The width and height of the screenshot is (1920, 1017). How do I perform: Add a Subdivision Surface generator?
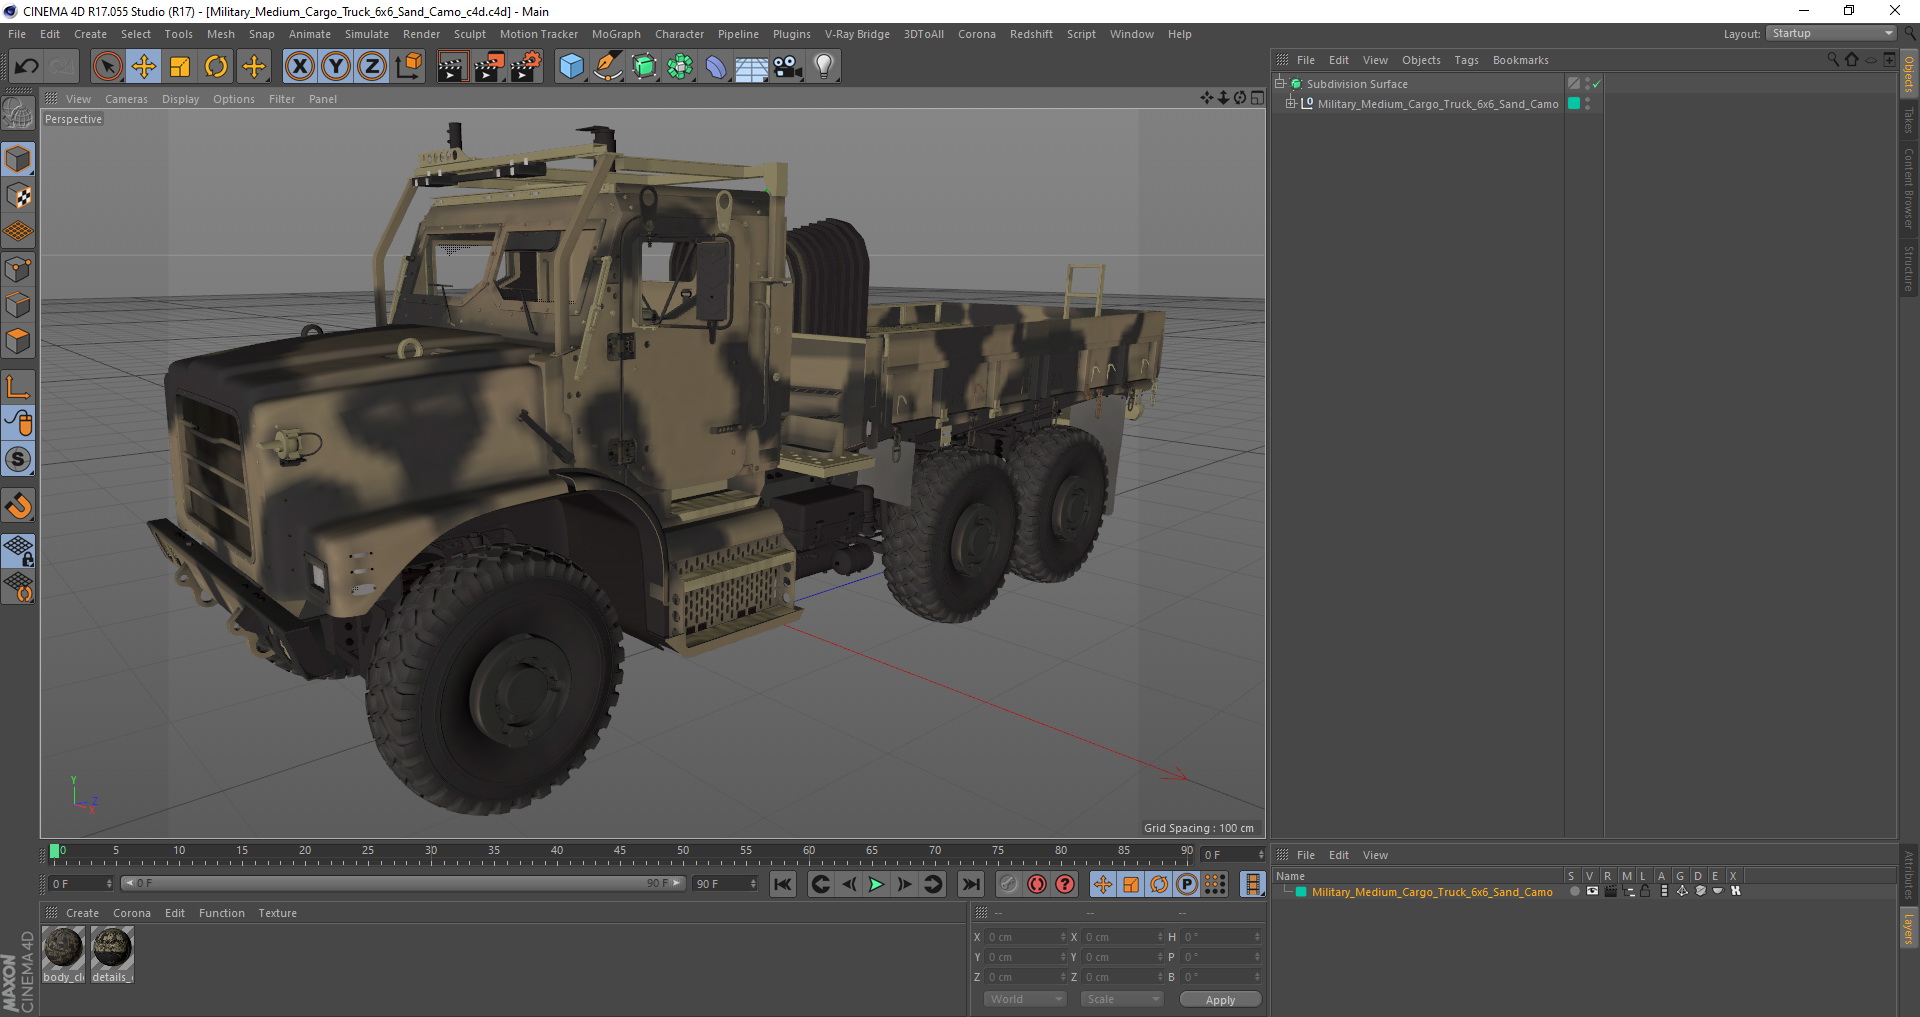pyautogui.click(x=645, y=67)
